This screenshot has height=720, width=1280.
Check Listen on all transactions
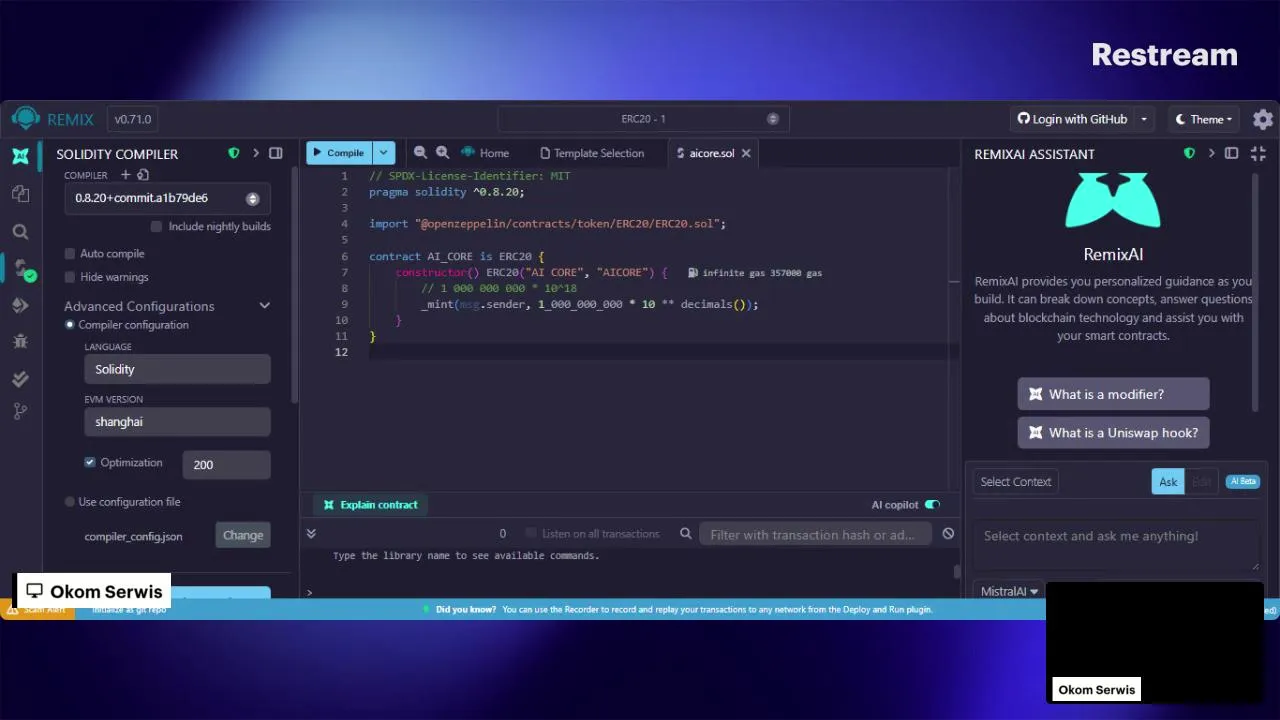point(531,534)
